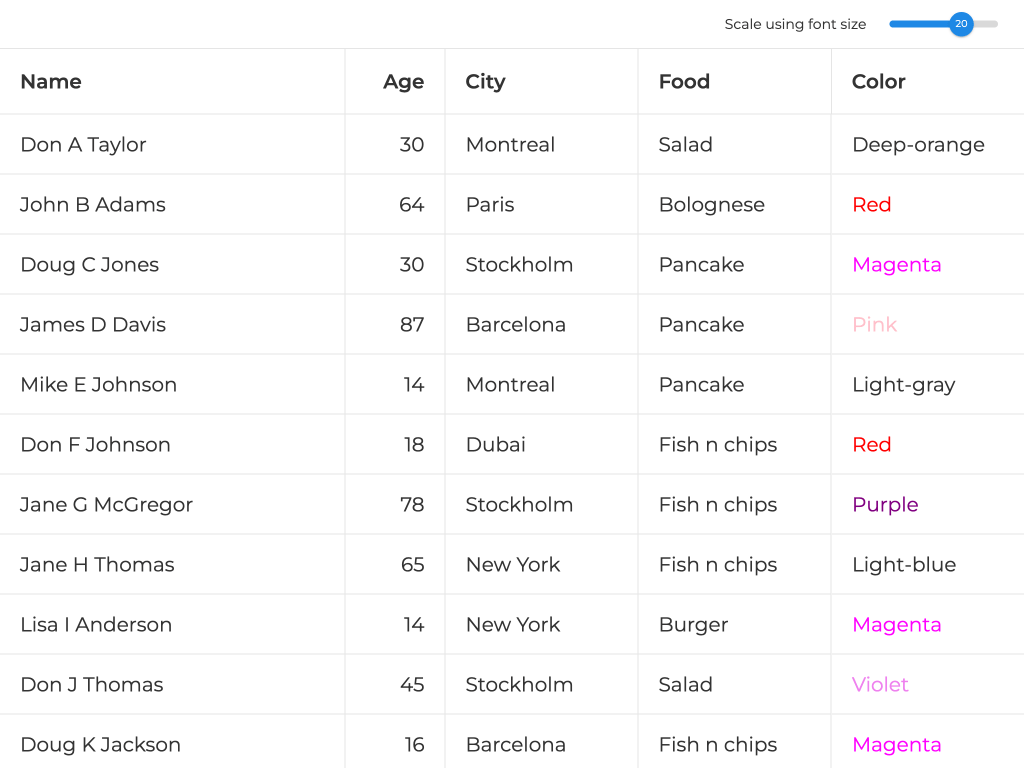
Task: Select Burger in the Food column
Action: pyautogui.click(x=693, y=624)
